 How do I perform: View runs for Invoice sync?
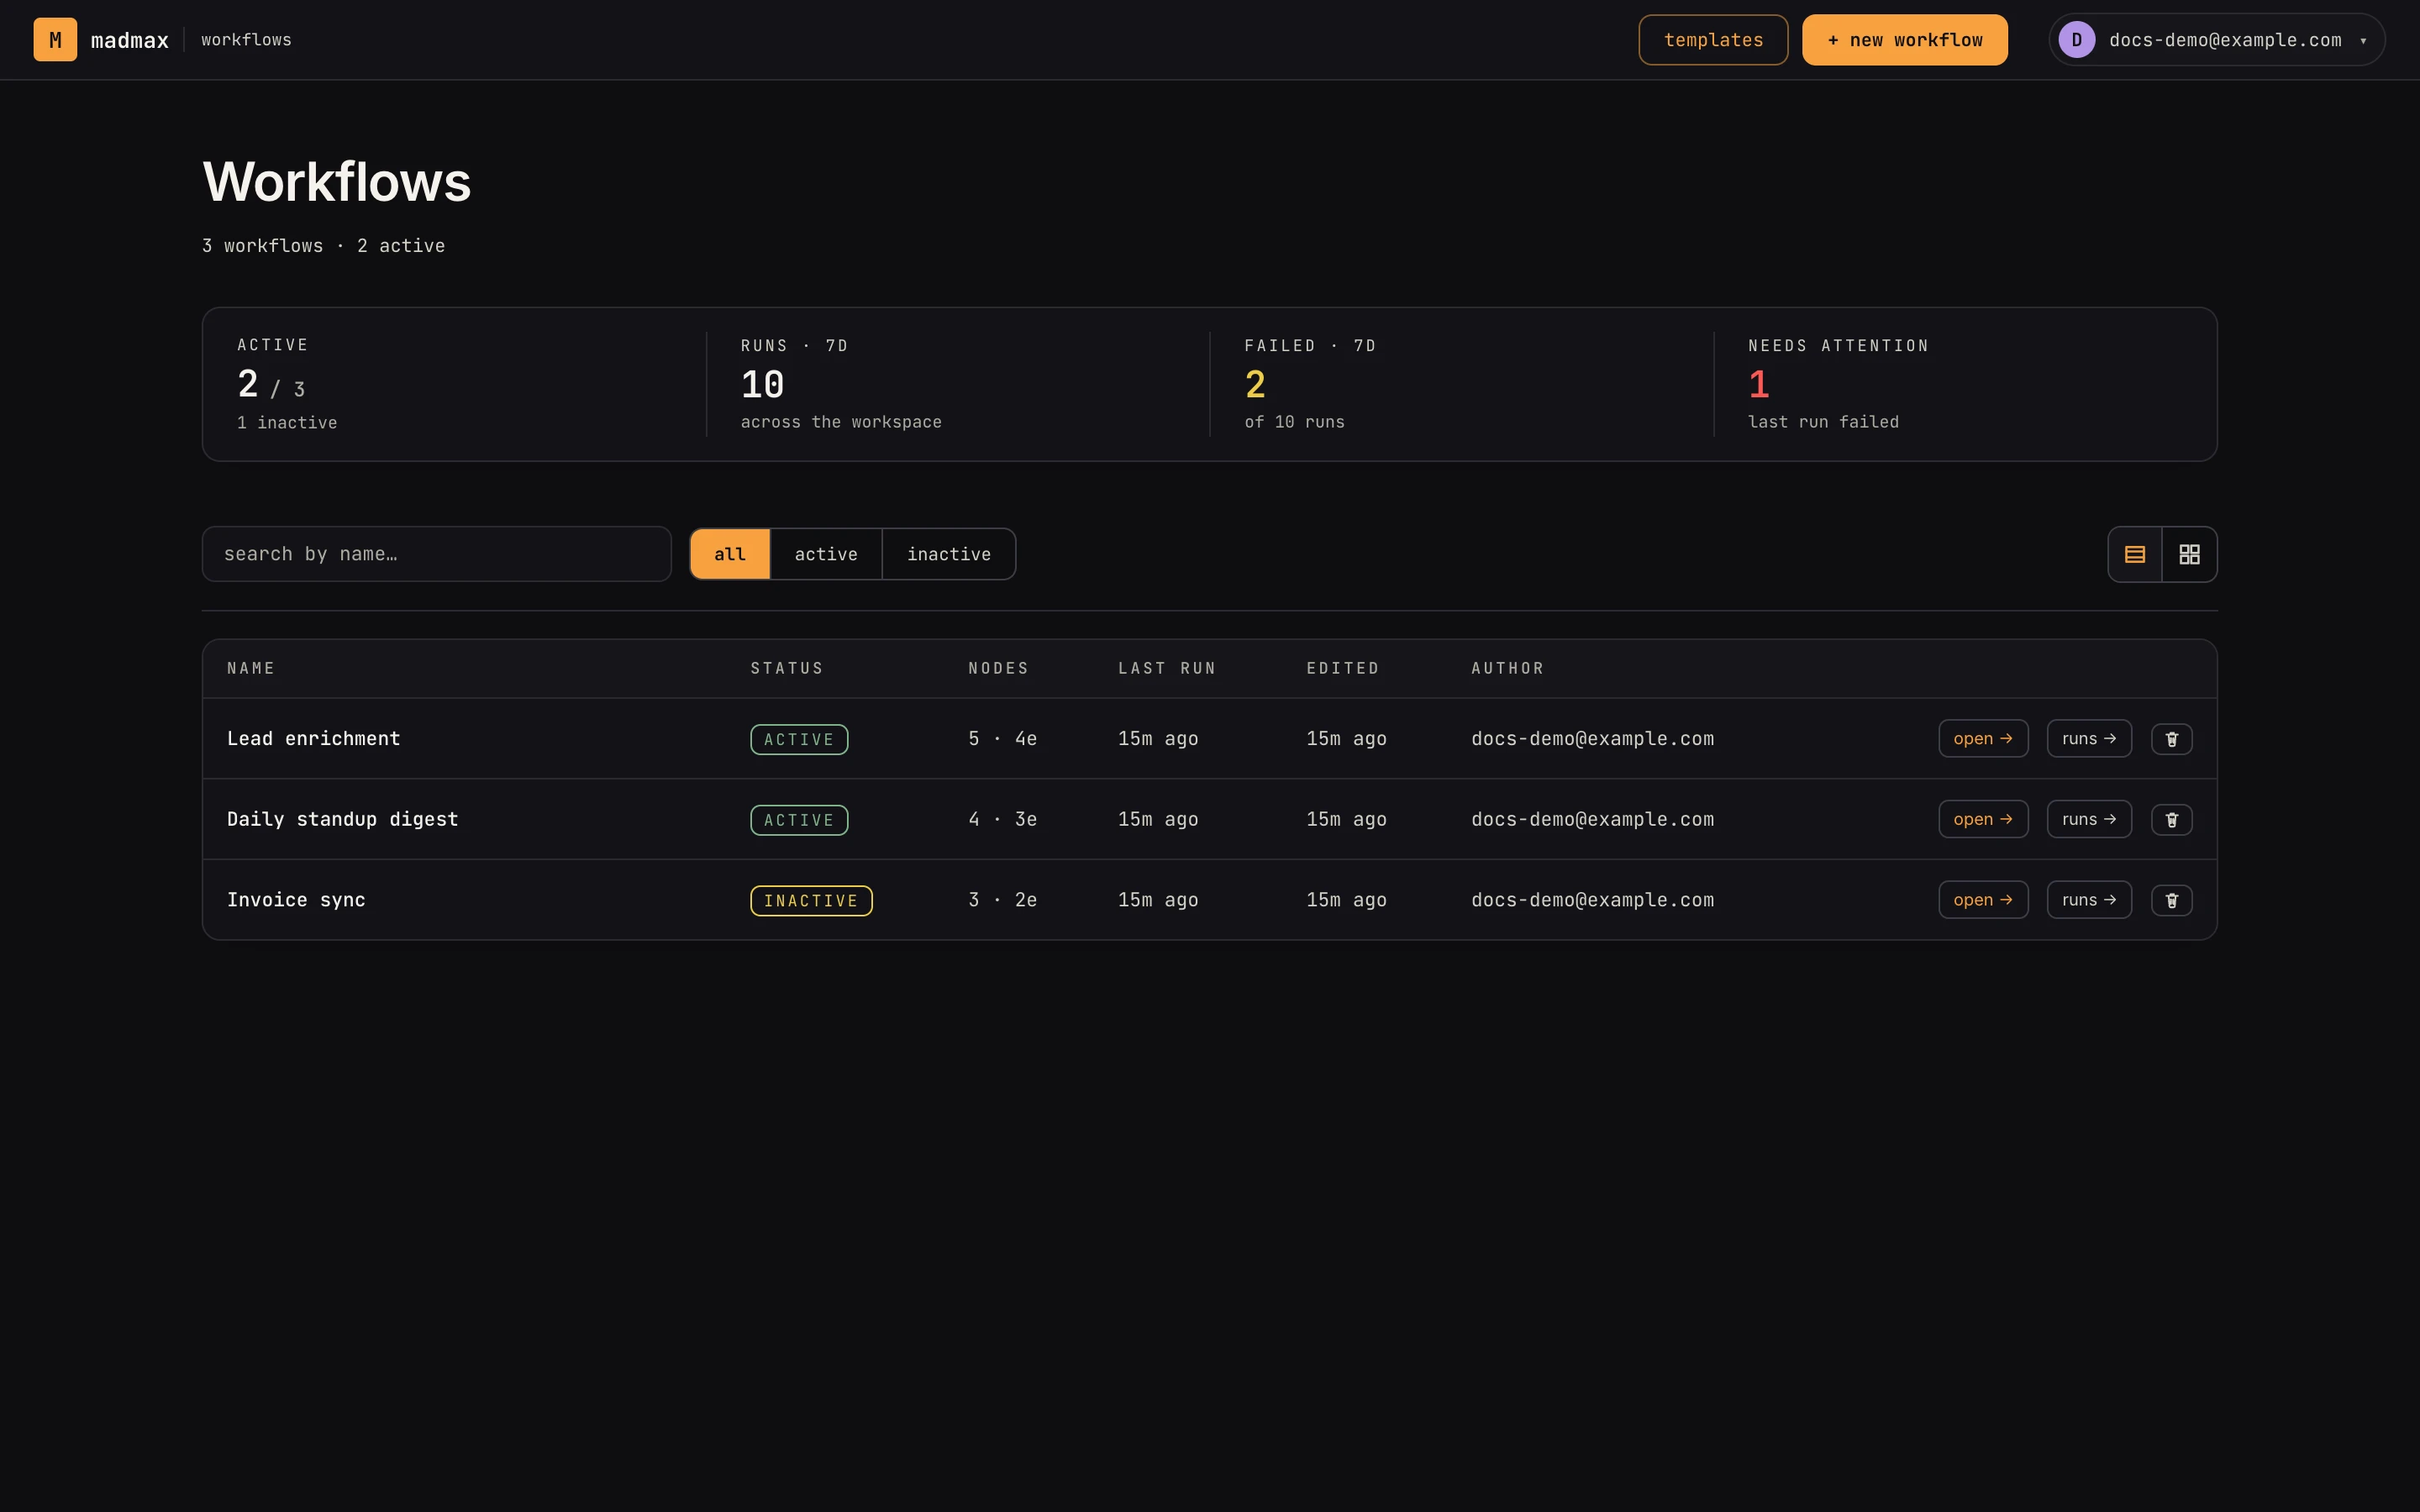click(2089, 900)
